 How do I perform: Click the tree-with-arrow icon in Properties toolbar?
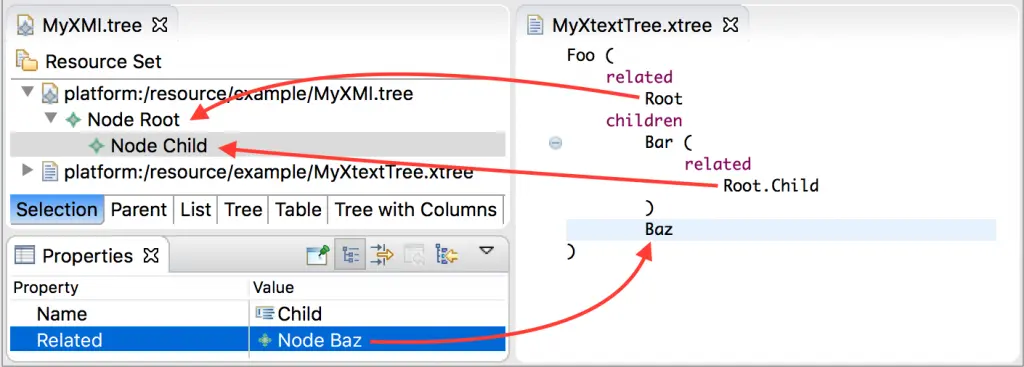pyautogui.click(x=446, y=255)
